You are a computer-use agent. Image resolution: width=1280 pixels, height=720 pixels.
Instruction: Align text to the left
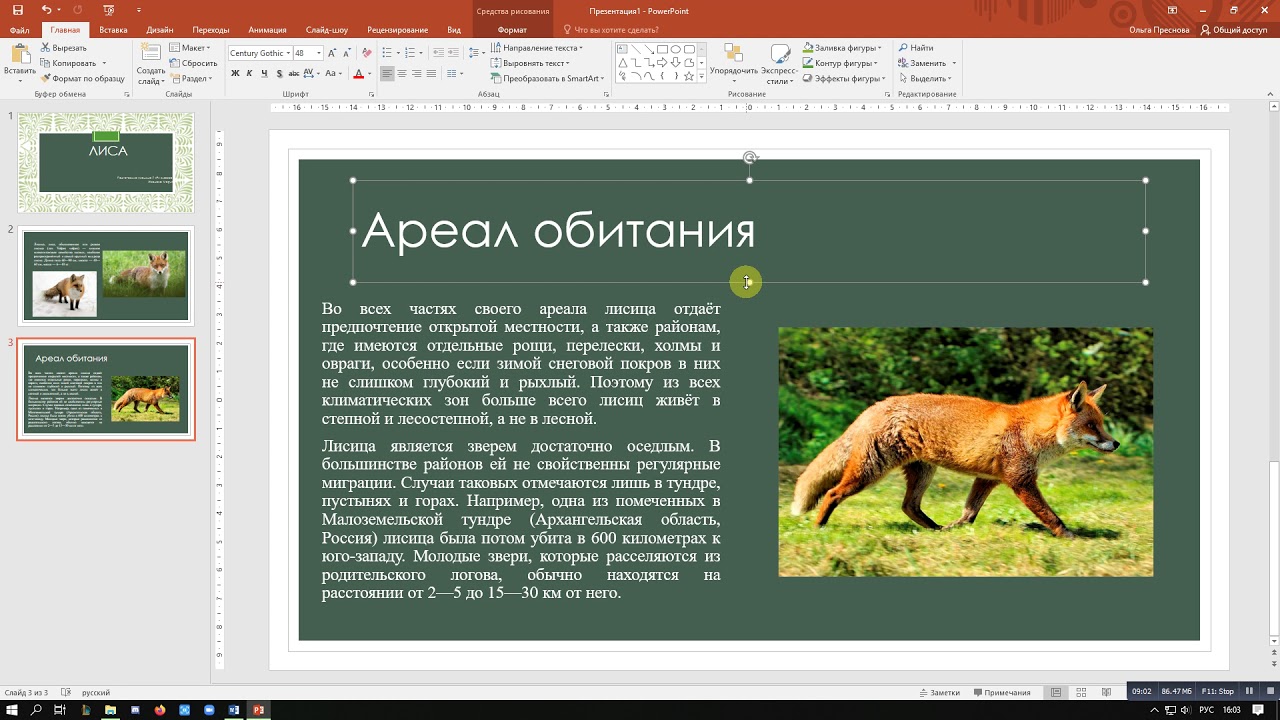[388, 74]
